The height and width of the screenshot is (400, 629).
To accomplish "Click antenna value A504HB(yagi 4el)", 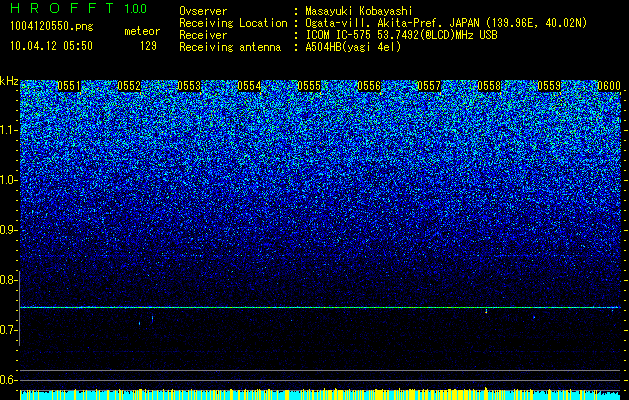I will click(x=353, y=47).
